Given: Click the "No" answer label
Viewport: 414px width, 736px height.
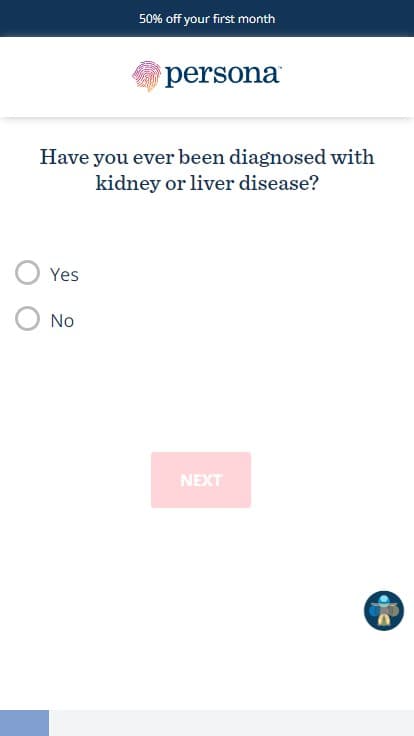Looking at the screenshot, I should (x=62, y=321).
